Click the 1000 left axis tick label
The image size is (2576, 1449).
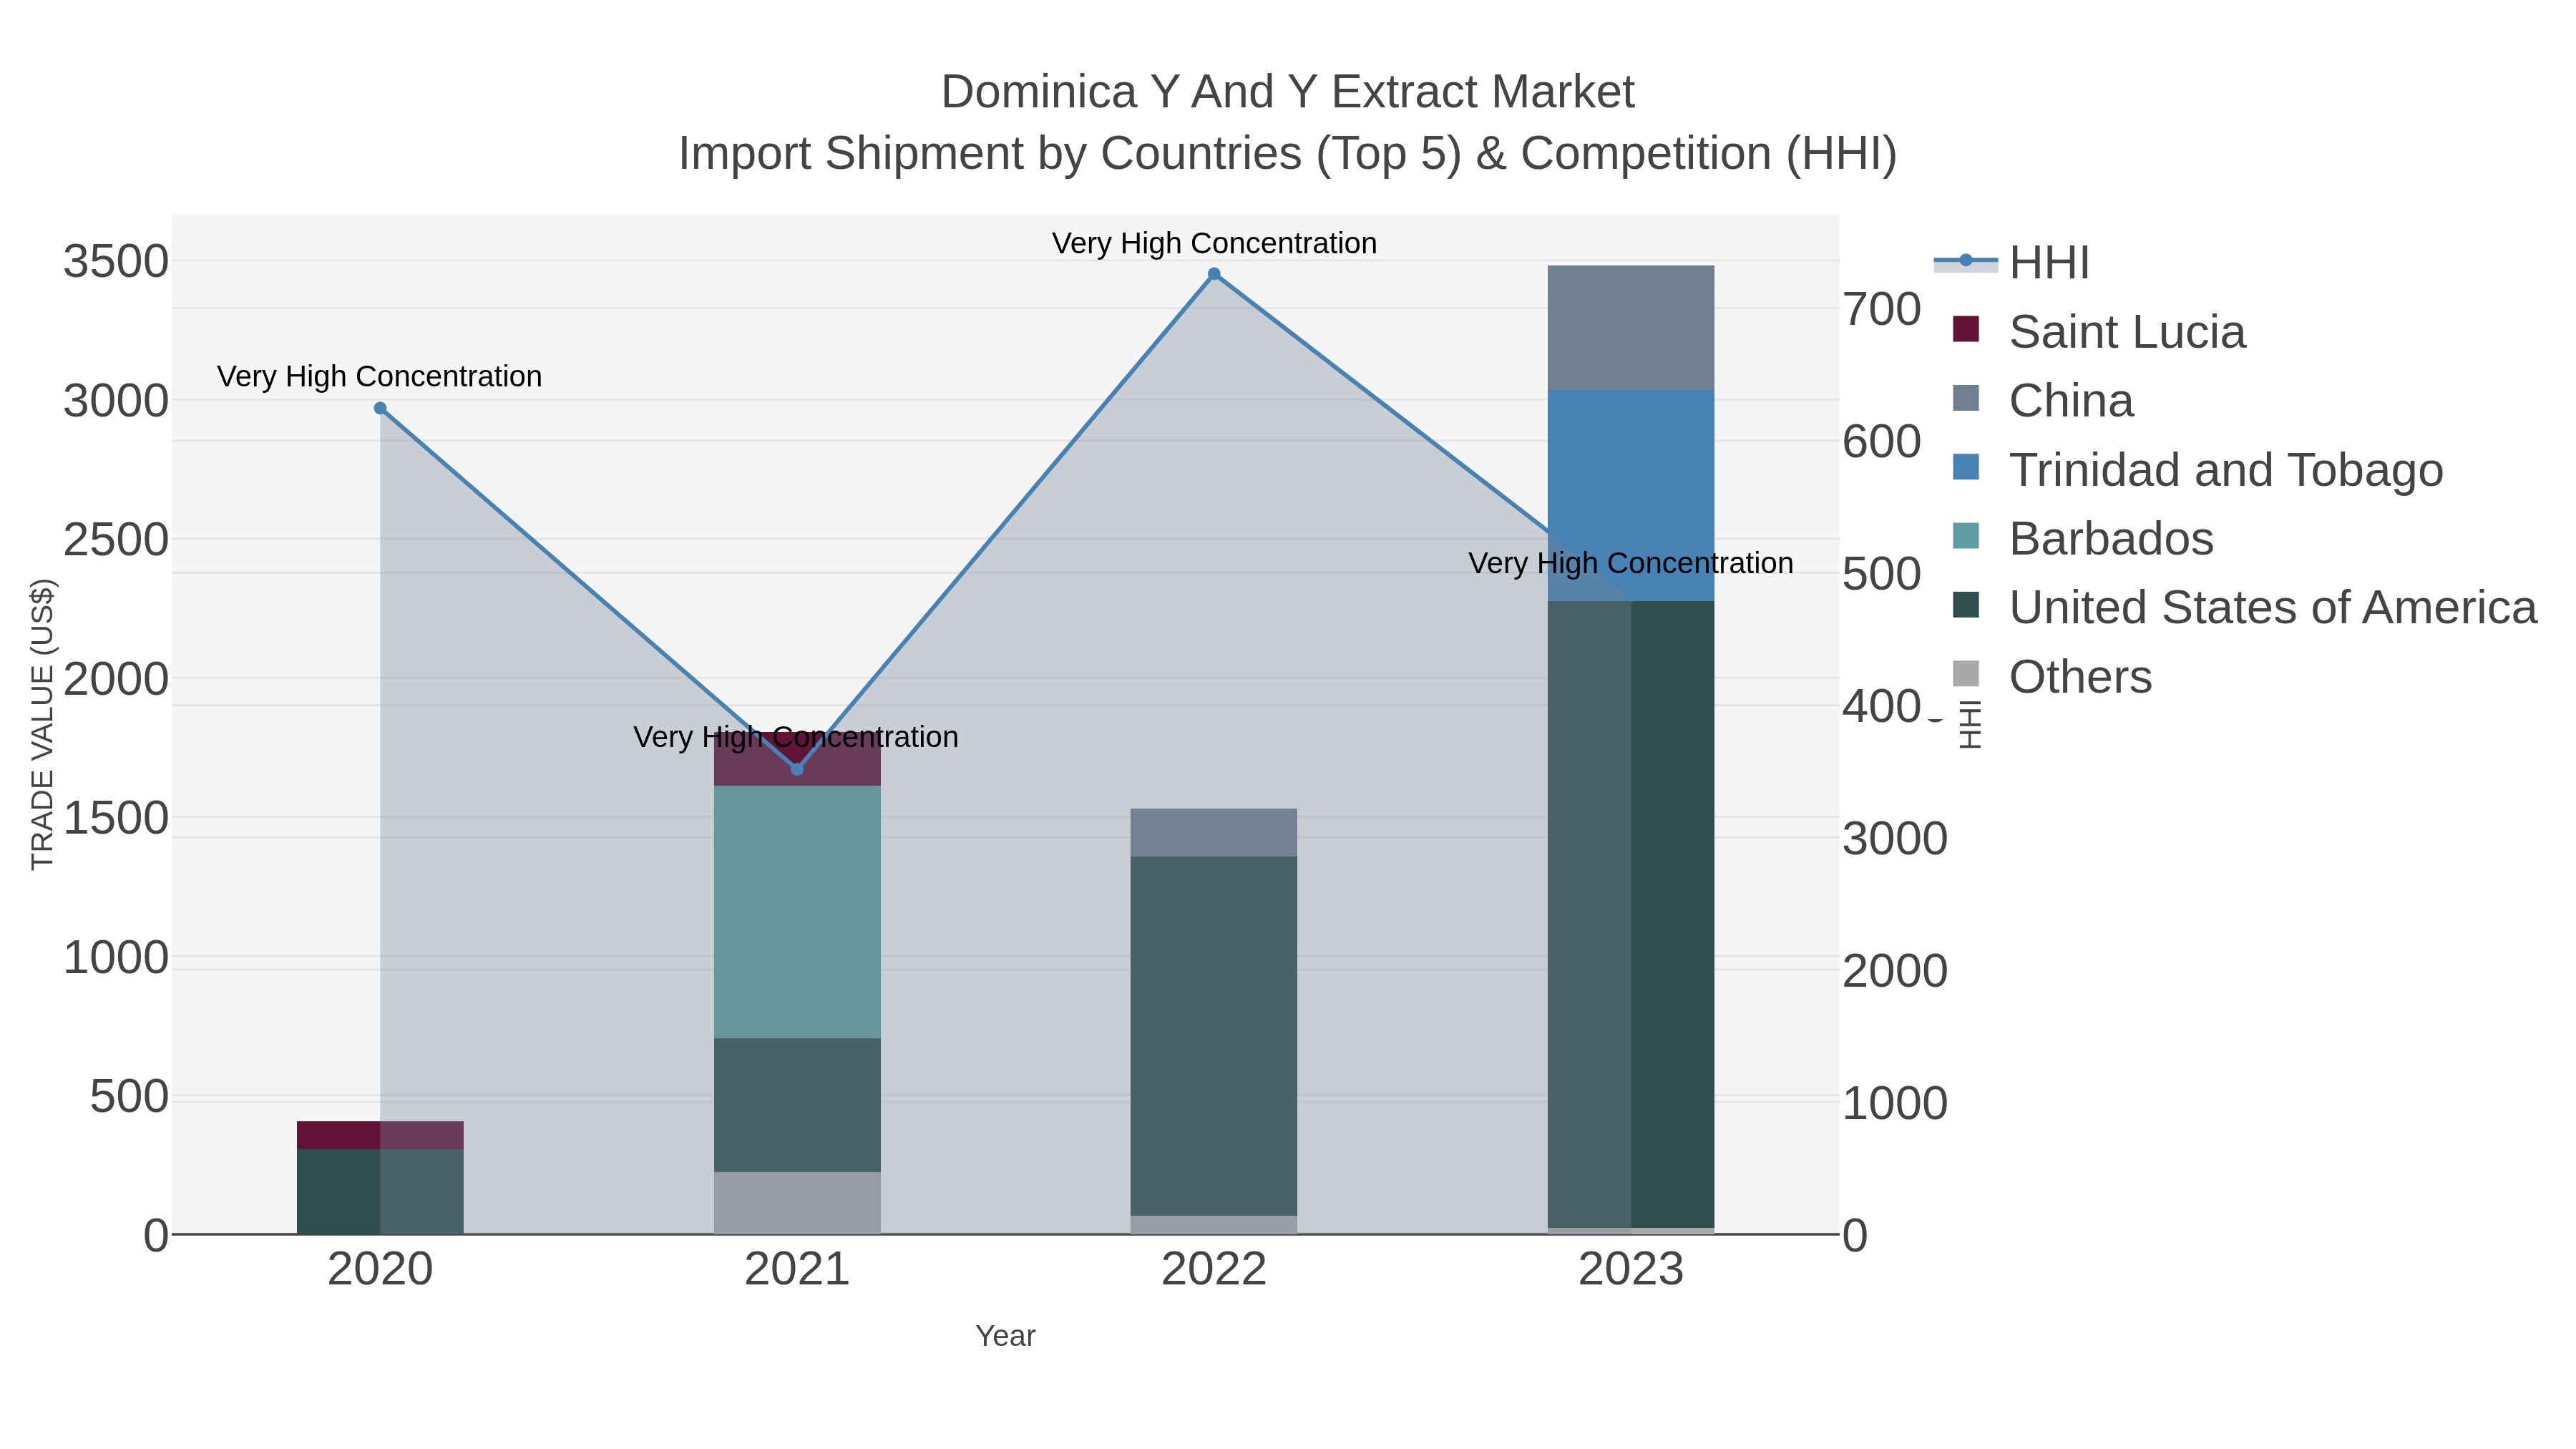click(x=116, y=958)
